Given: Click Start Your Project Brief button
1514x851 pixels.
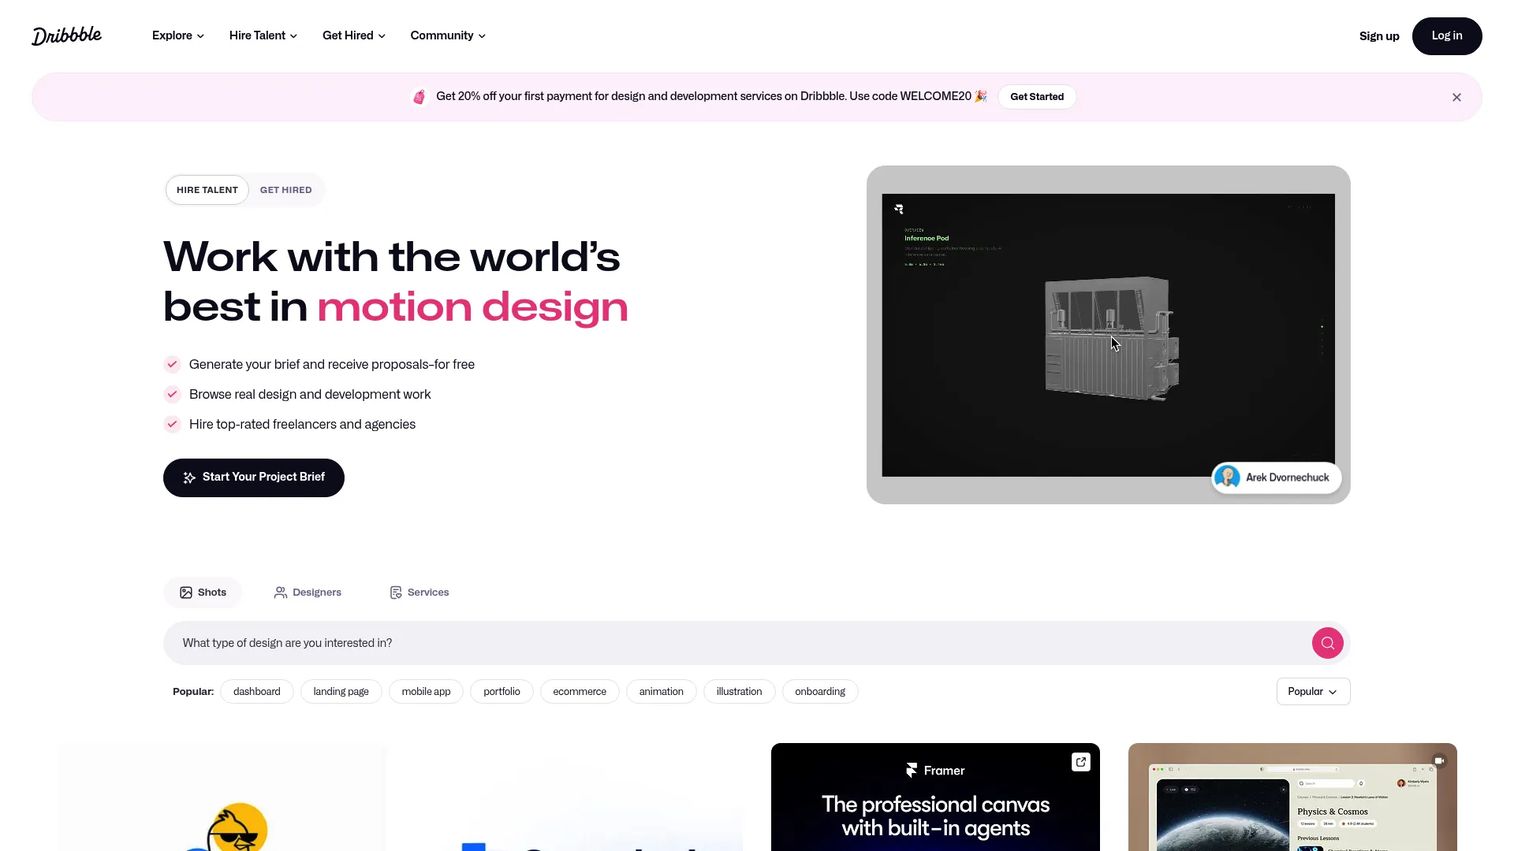Looking at the screenshot, I should point(254,478).
